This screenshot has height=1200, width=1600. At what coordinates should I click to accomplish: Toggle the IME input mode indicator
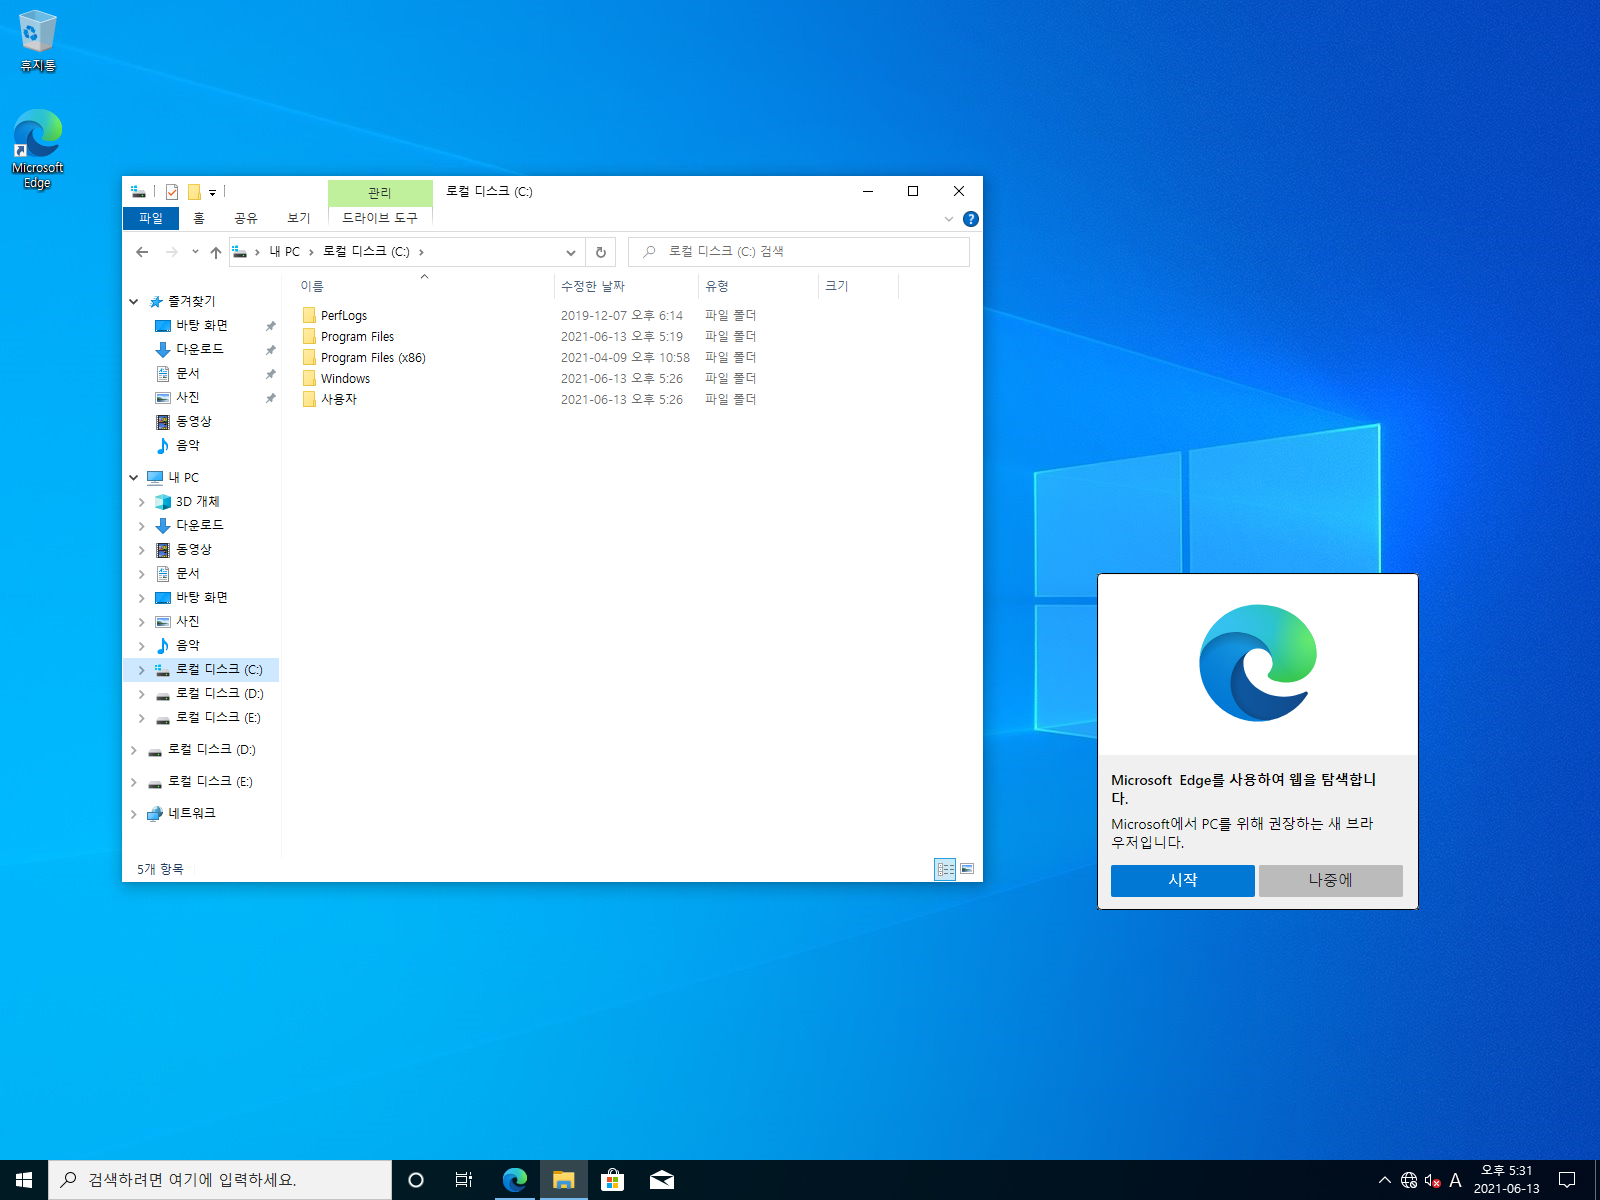[x=1456, y=1180]
